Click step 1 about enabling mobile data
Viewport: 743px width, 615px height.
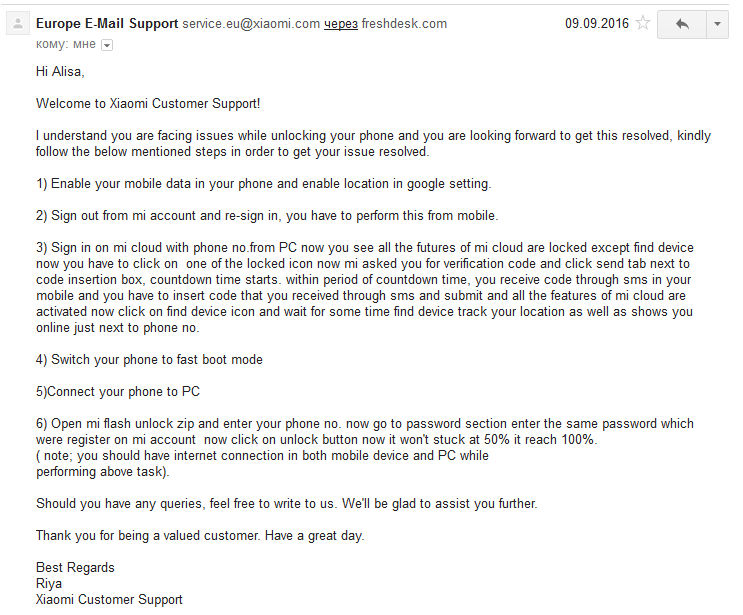click(x=264, y=184)
